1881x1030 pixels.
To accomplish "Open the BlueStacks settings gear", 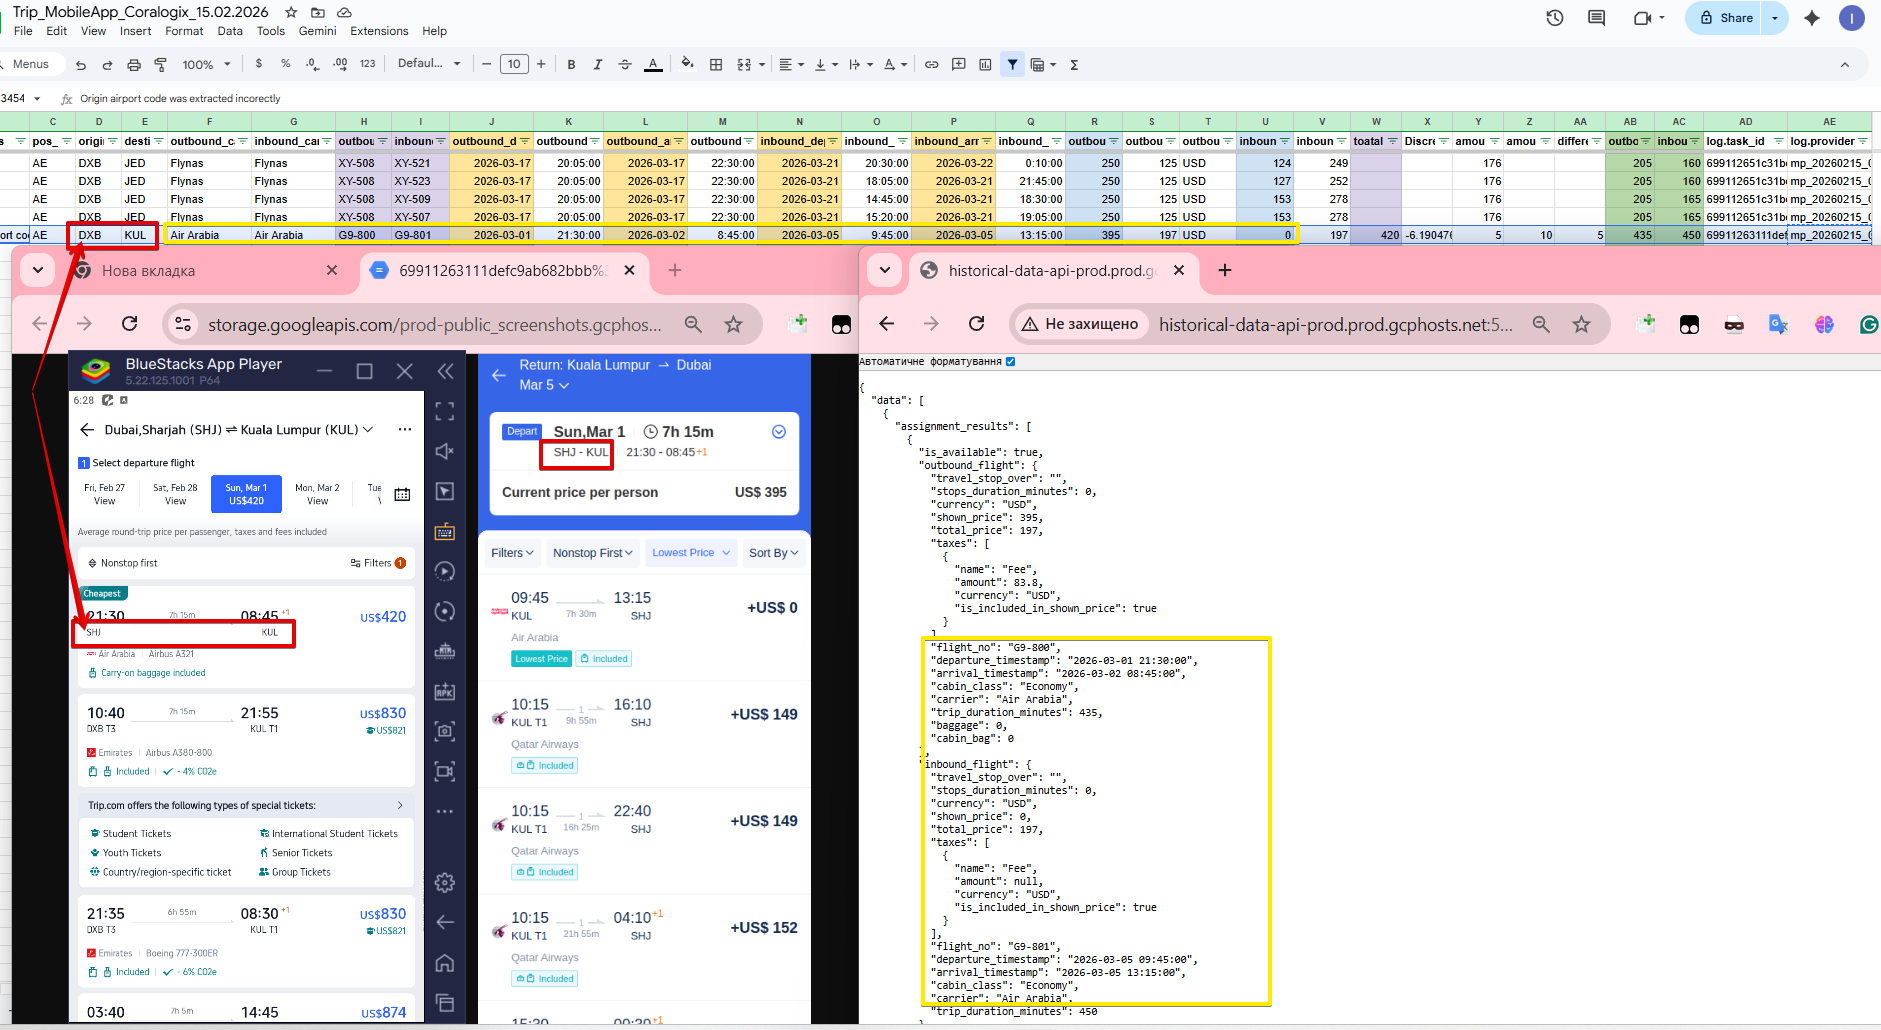I will click(445, 882).
